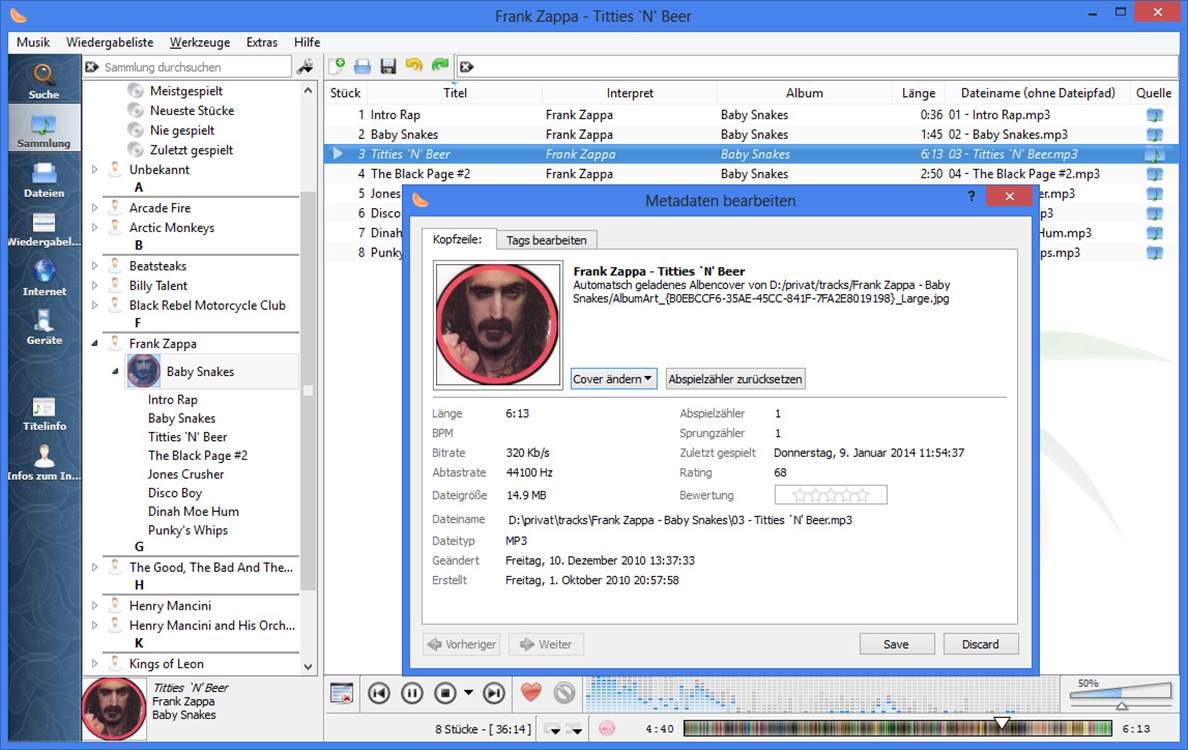Screen dimensions: 1188x750
Task: Click the source icon for Intro Rap row
Action: [x=1154, y=115]
